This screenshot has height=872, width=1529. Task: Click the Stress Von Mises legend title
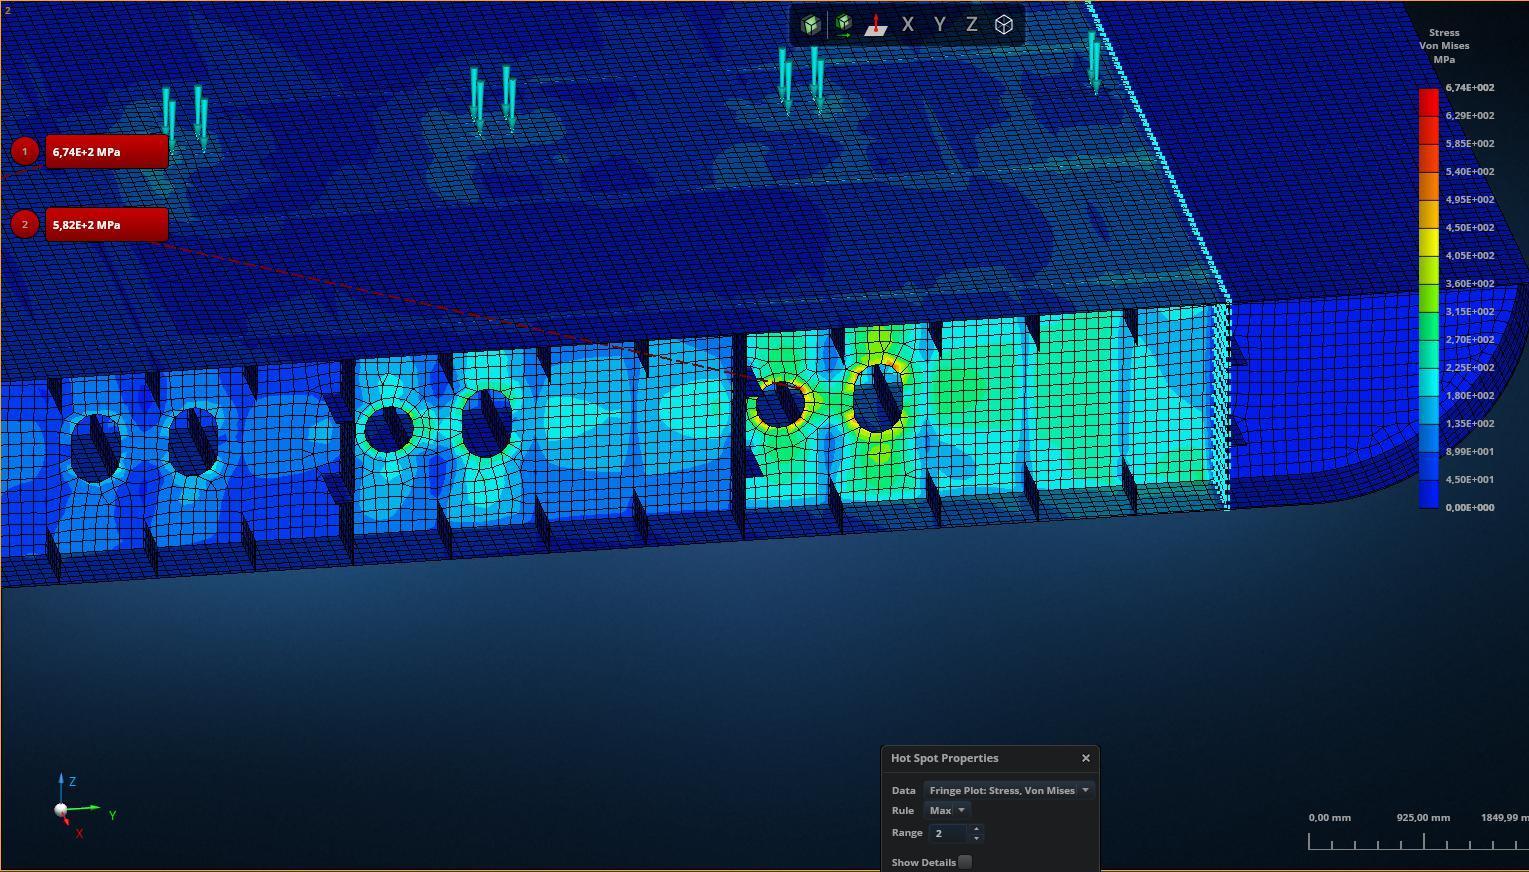[x=1444, y=46]
